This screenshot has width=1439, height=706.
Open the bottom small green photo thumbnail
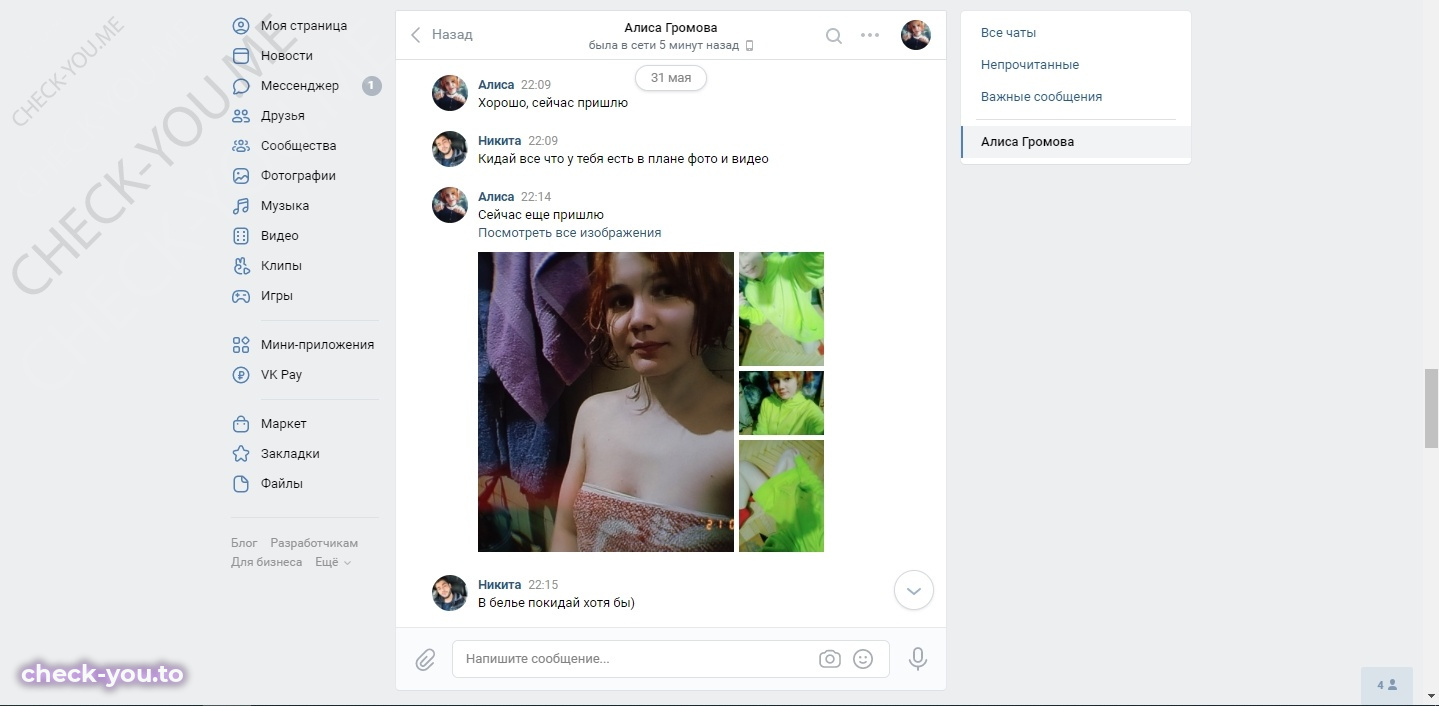pos(781,496)
